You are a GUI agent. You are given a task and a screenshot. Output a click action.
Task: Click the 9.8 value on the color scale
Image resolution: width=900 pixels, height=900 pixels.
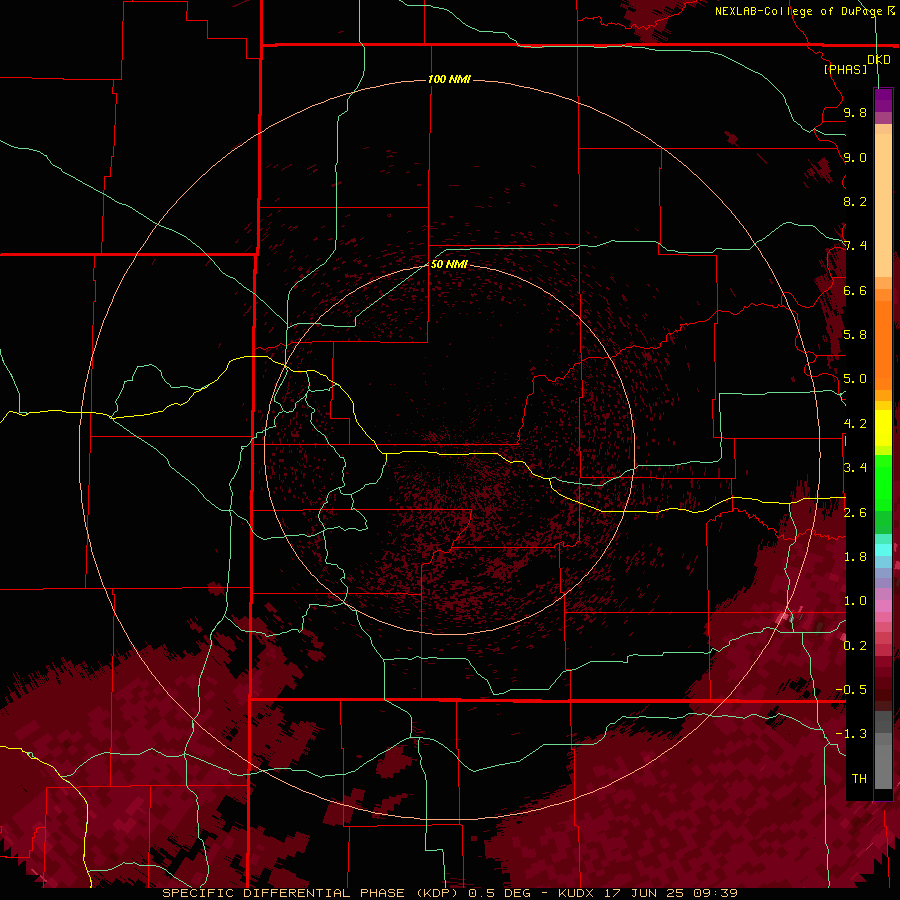(x=855, y=112)
